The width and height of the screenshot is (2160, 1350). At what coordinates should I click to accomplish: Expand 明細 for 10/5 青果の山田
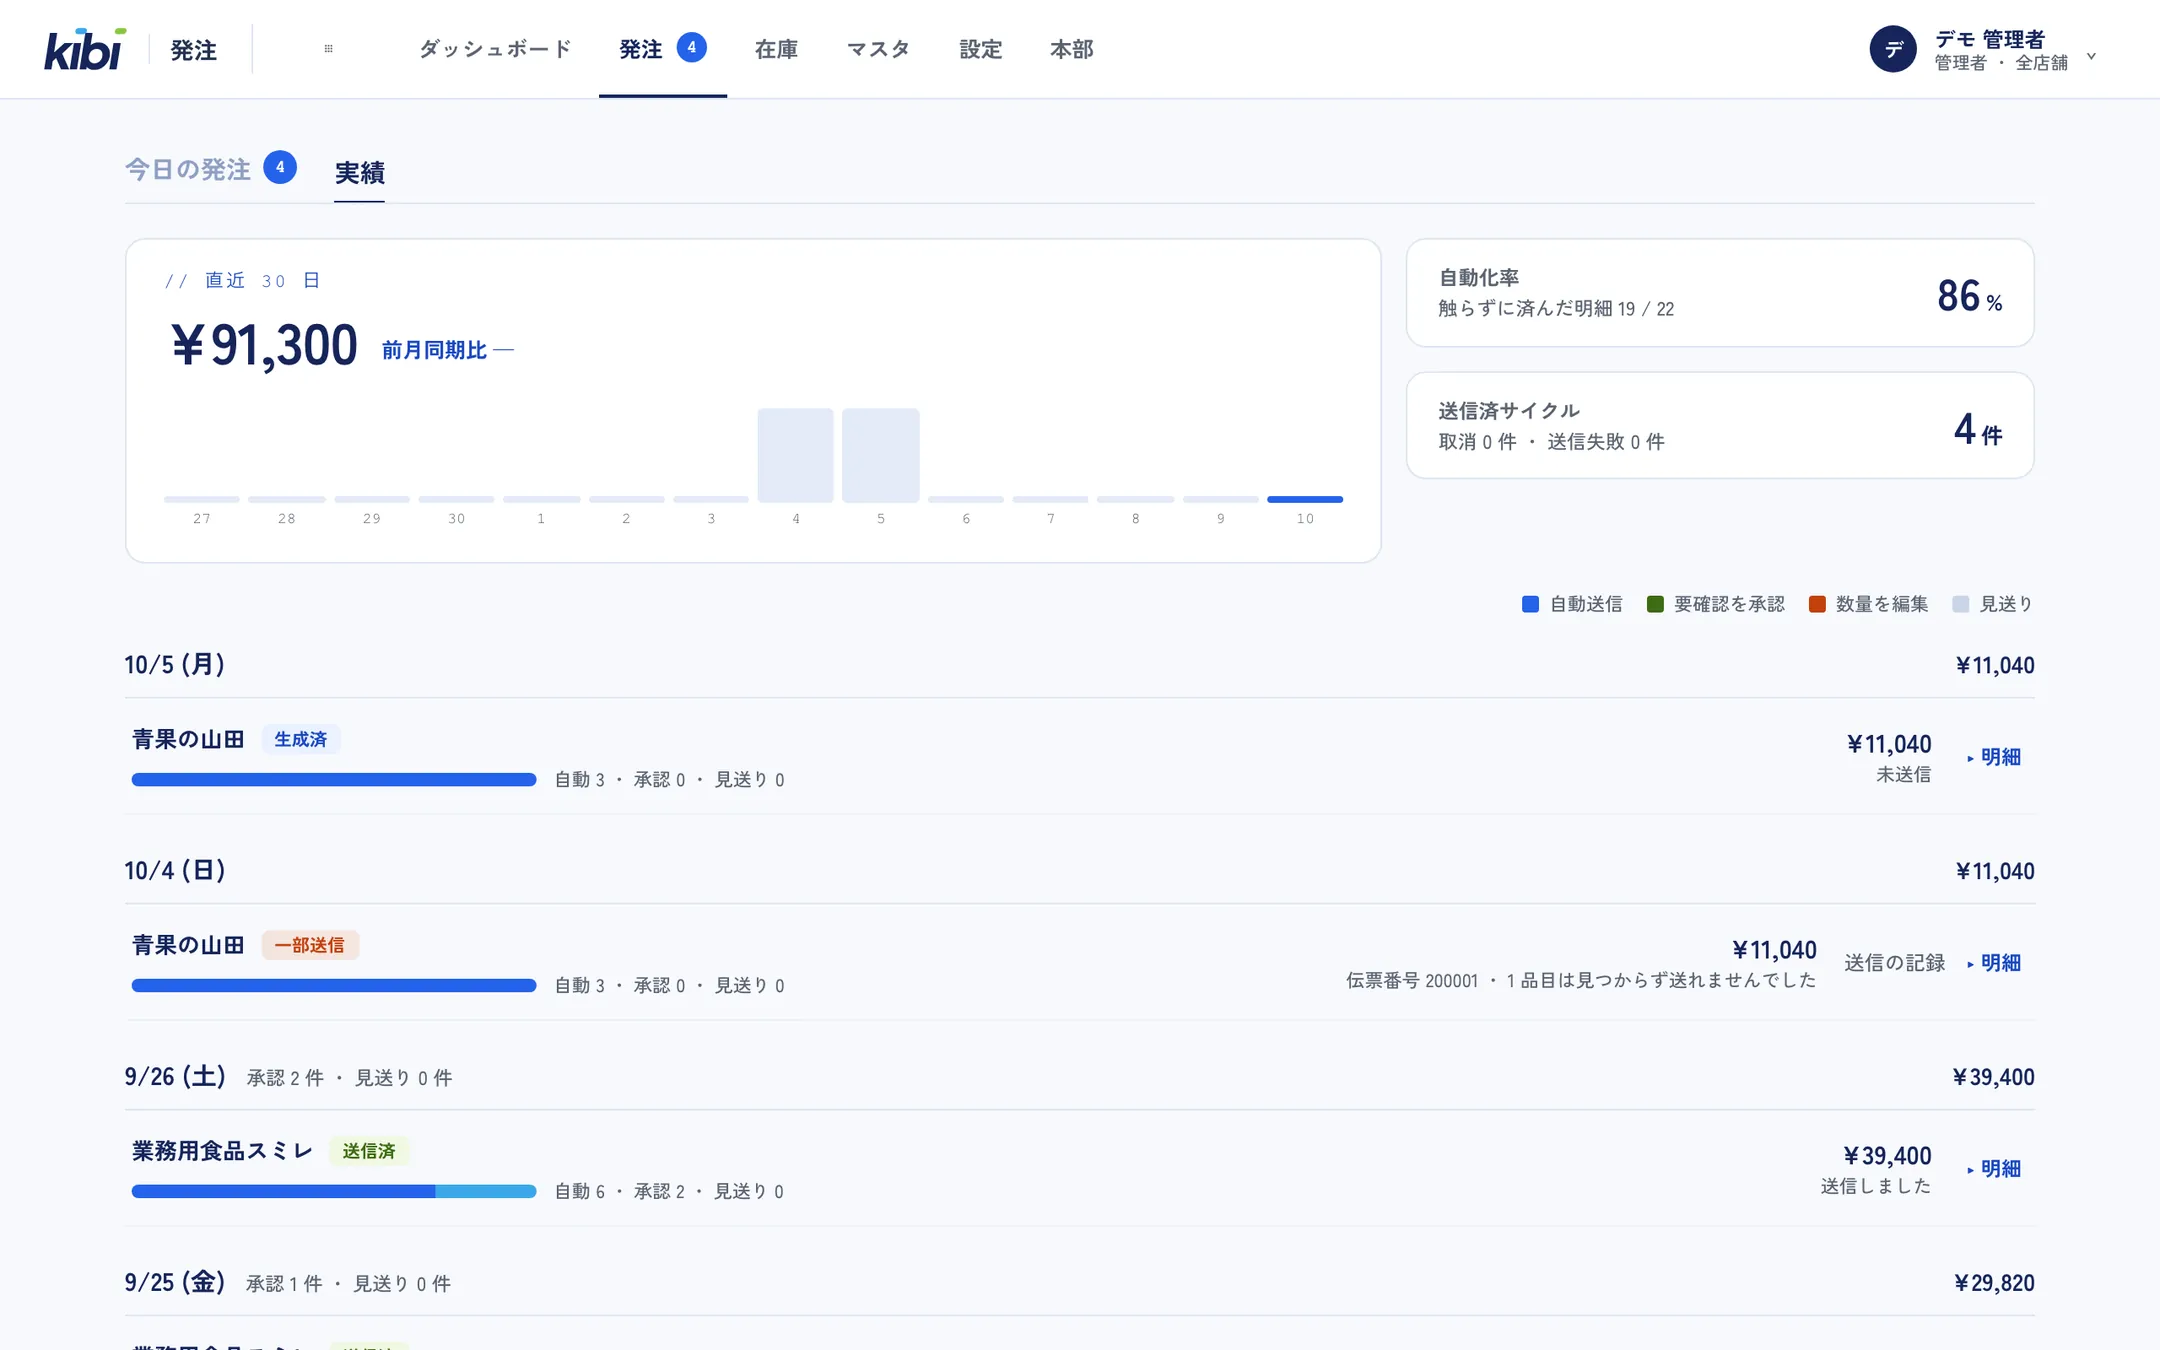coord(1994,757)
